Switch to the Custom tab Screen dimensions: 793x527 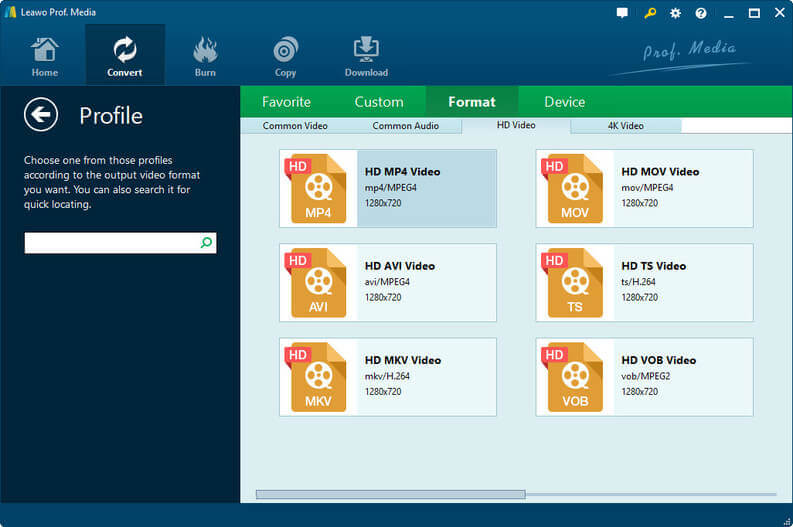pos(379,102)
